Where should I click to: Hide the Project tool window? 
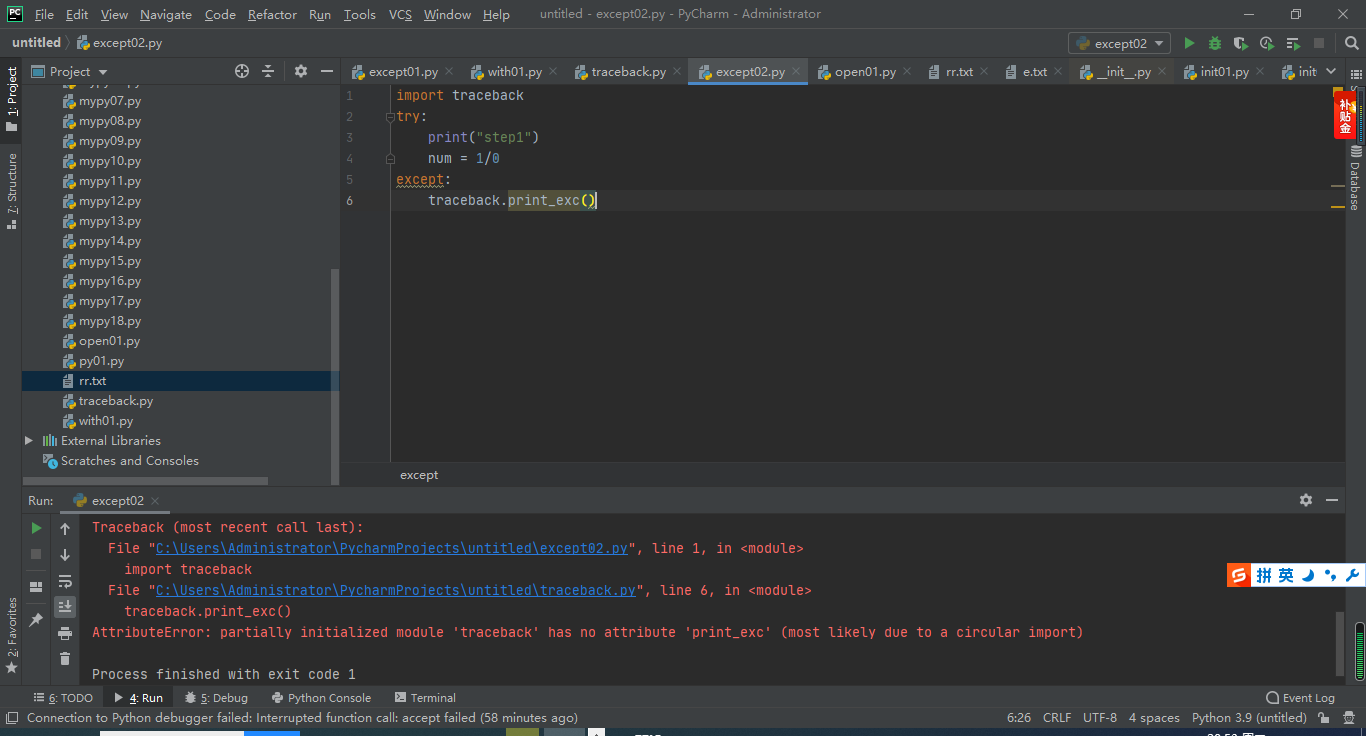[x=326, y=71]
